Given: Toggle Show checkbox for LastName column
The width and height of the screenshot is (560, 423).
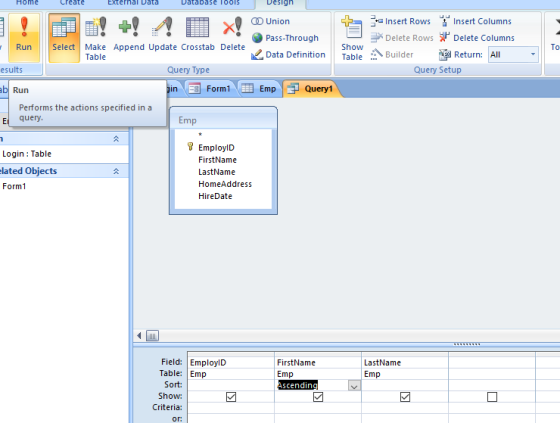Looking at the screenshot, I should tap(405, 397).
